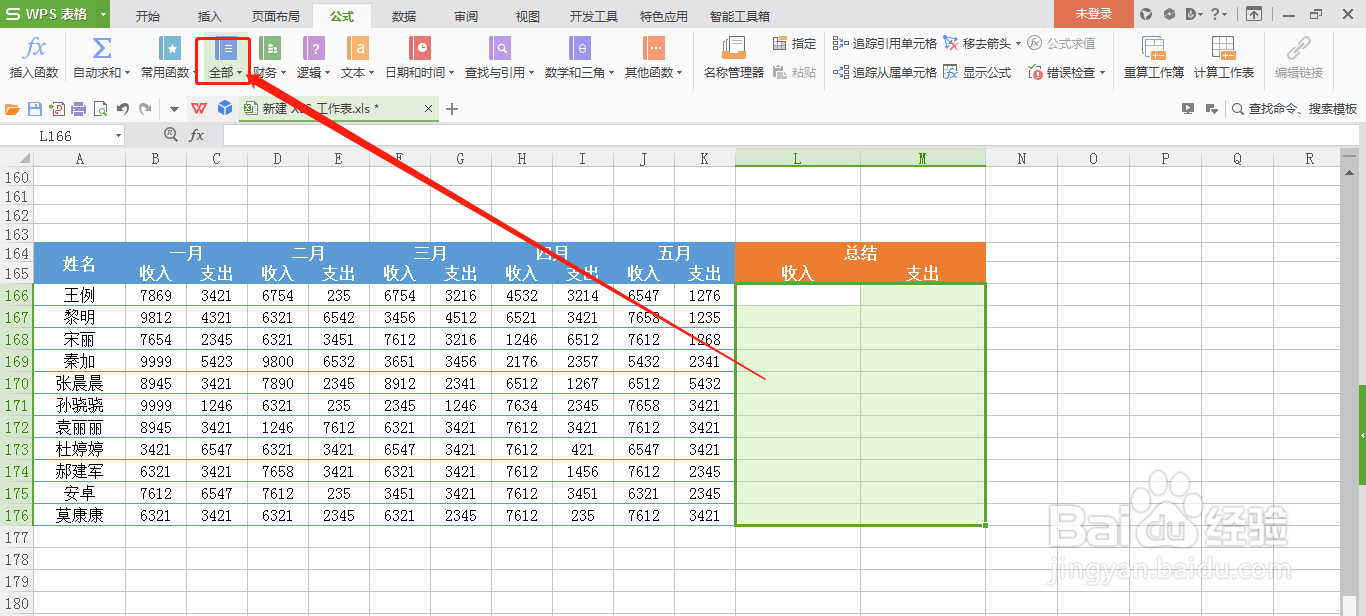Click the open folder icon in quick access toolbar
This screenshot has height=616, width=1366.
pos(13,109)
